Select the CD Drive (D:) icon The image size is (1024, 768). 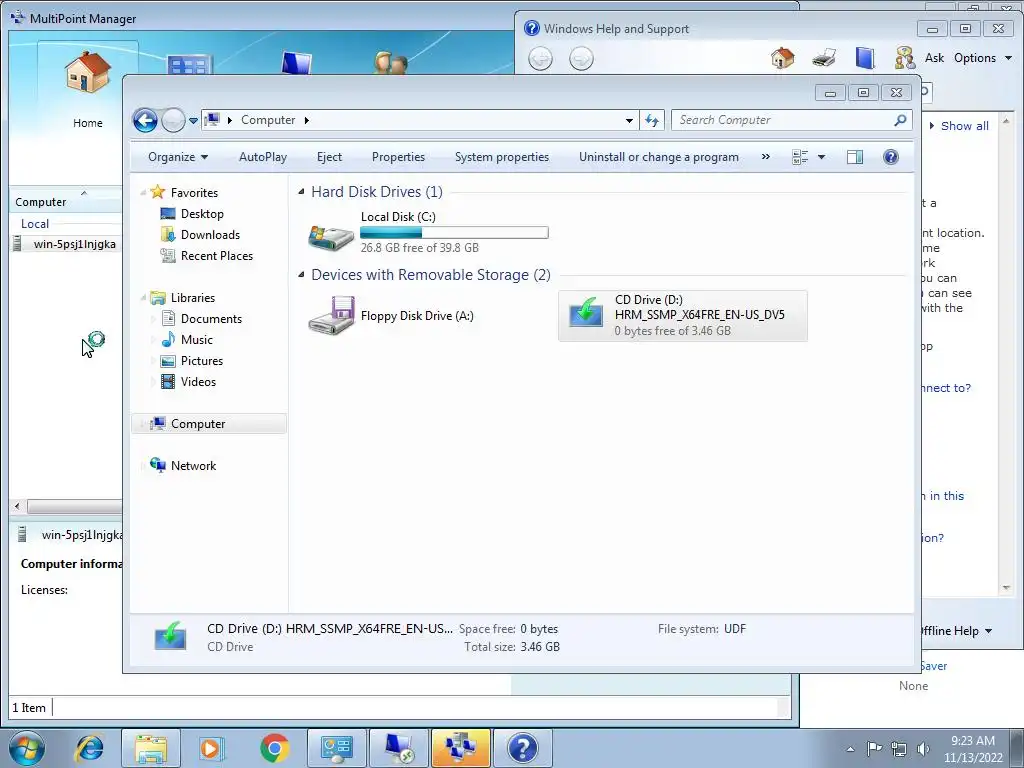click(x=586, y=313)
